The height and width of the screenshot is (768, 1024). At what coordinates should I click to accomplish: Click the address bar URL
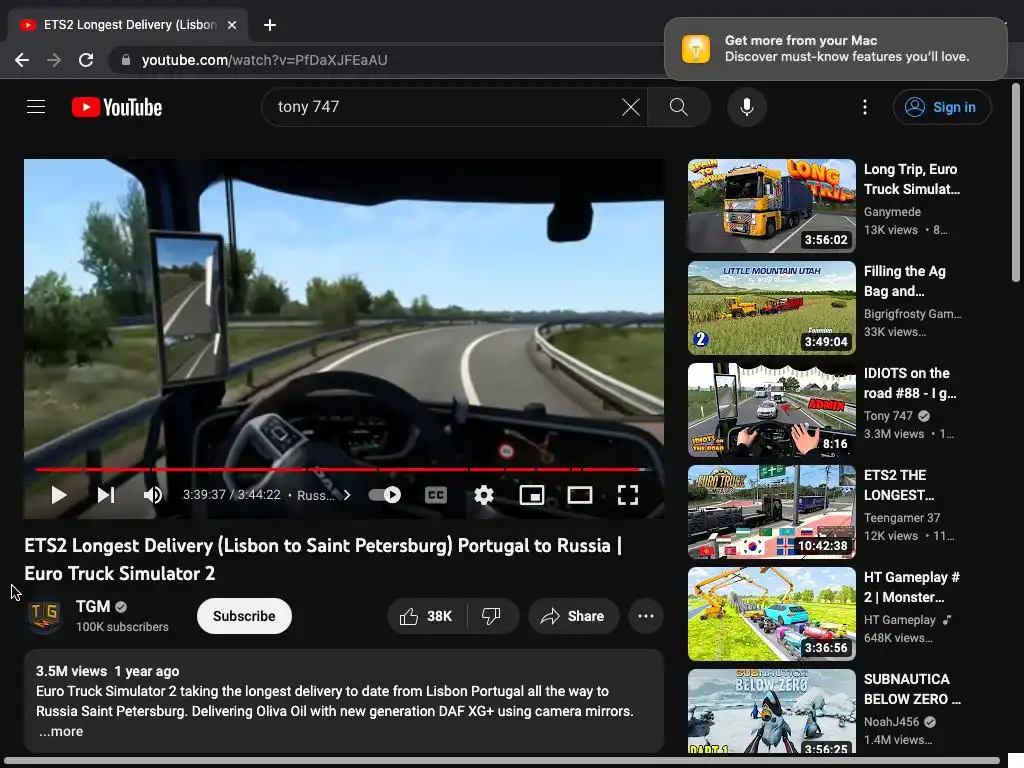click(x=264, y=60)
